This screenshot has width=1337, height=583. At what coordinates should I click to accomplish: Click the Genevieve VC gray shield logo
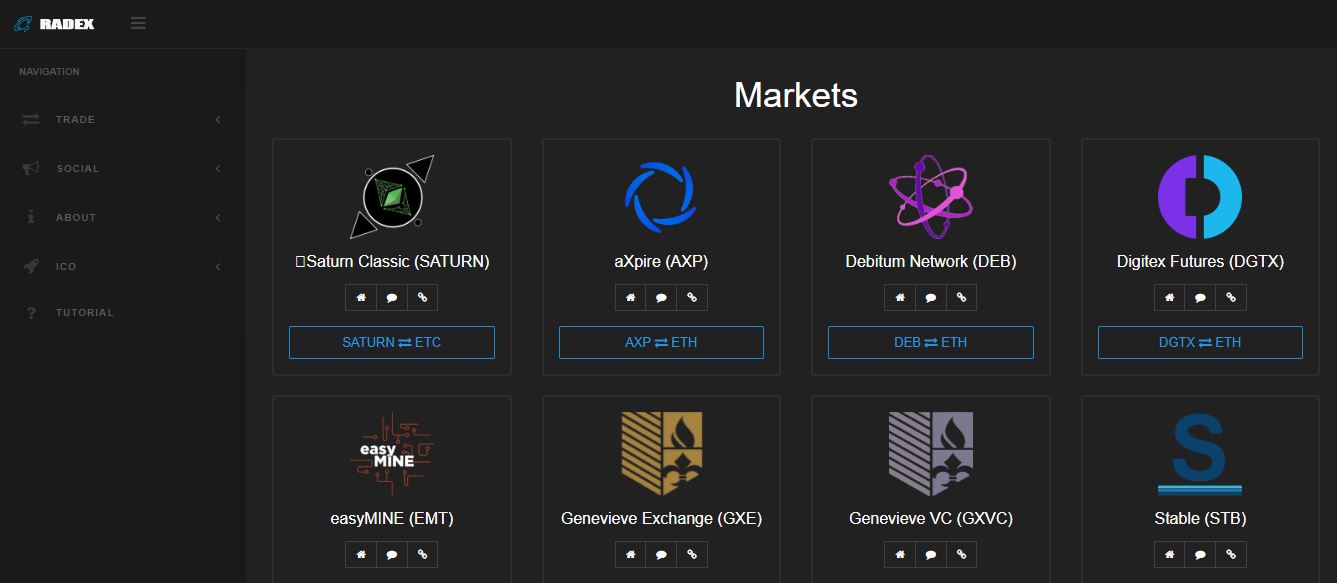tap(931, 454)
